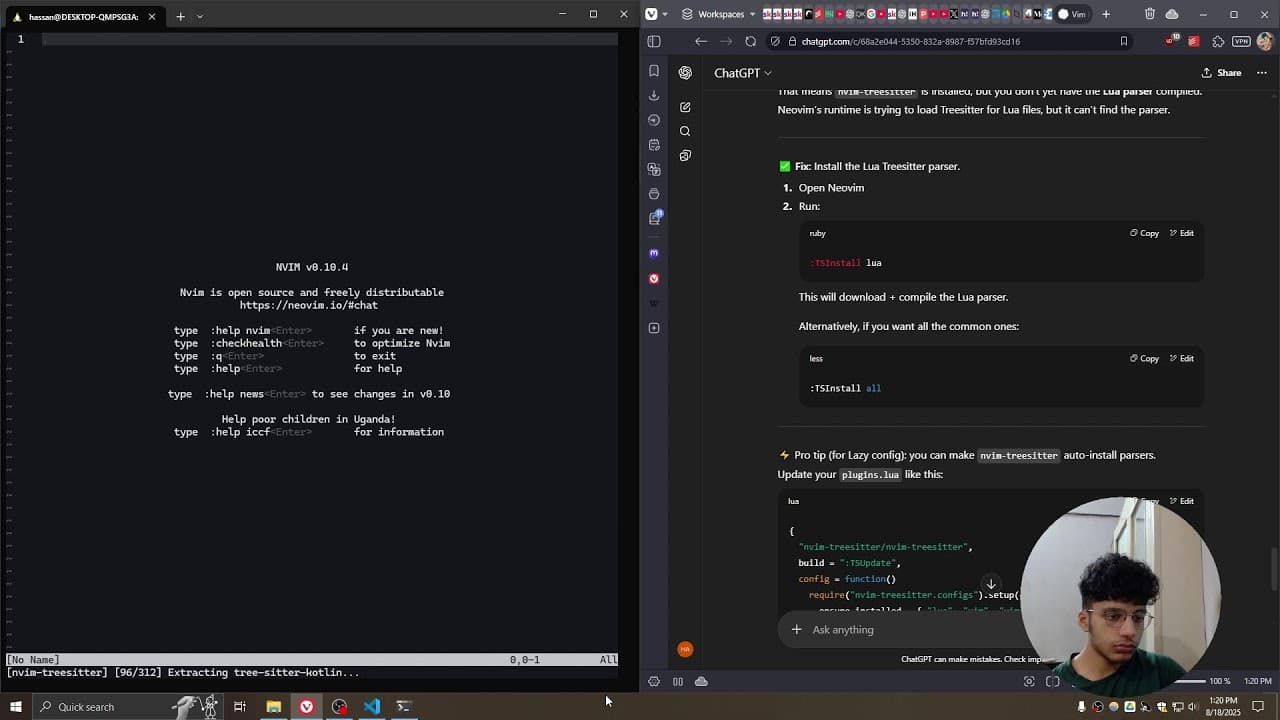The image size is (1280, 720).
Task: Open new terminal tab
Action: pyautogui.click(x=181, y=16)
